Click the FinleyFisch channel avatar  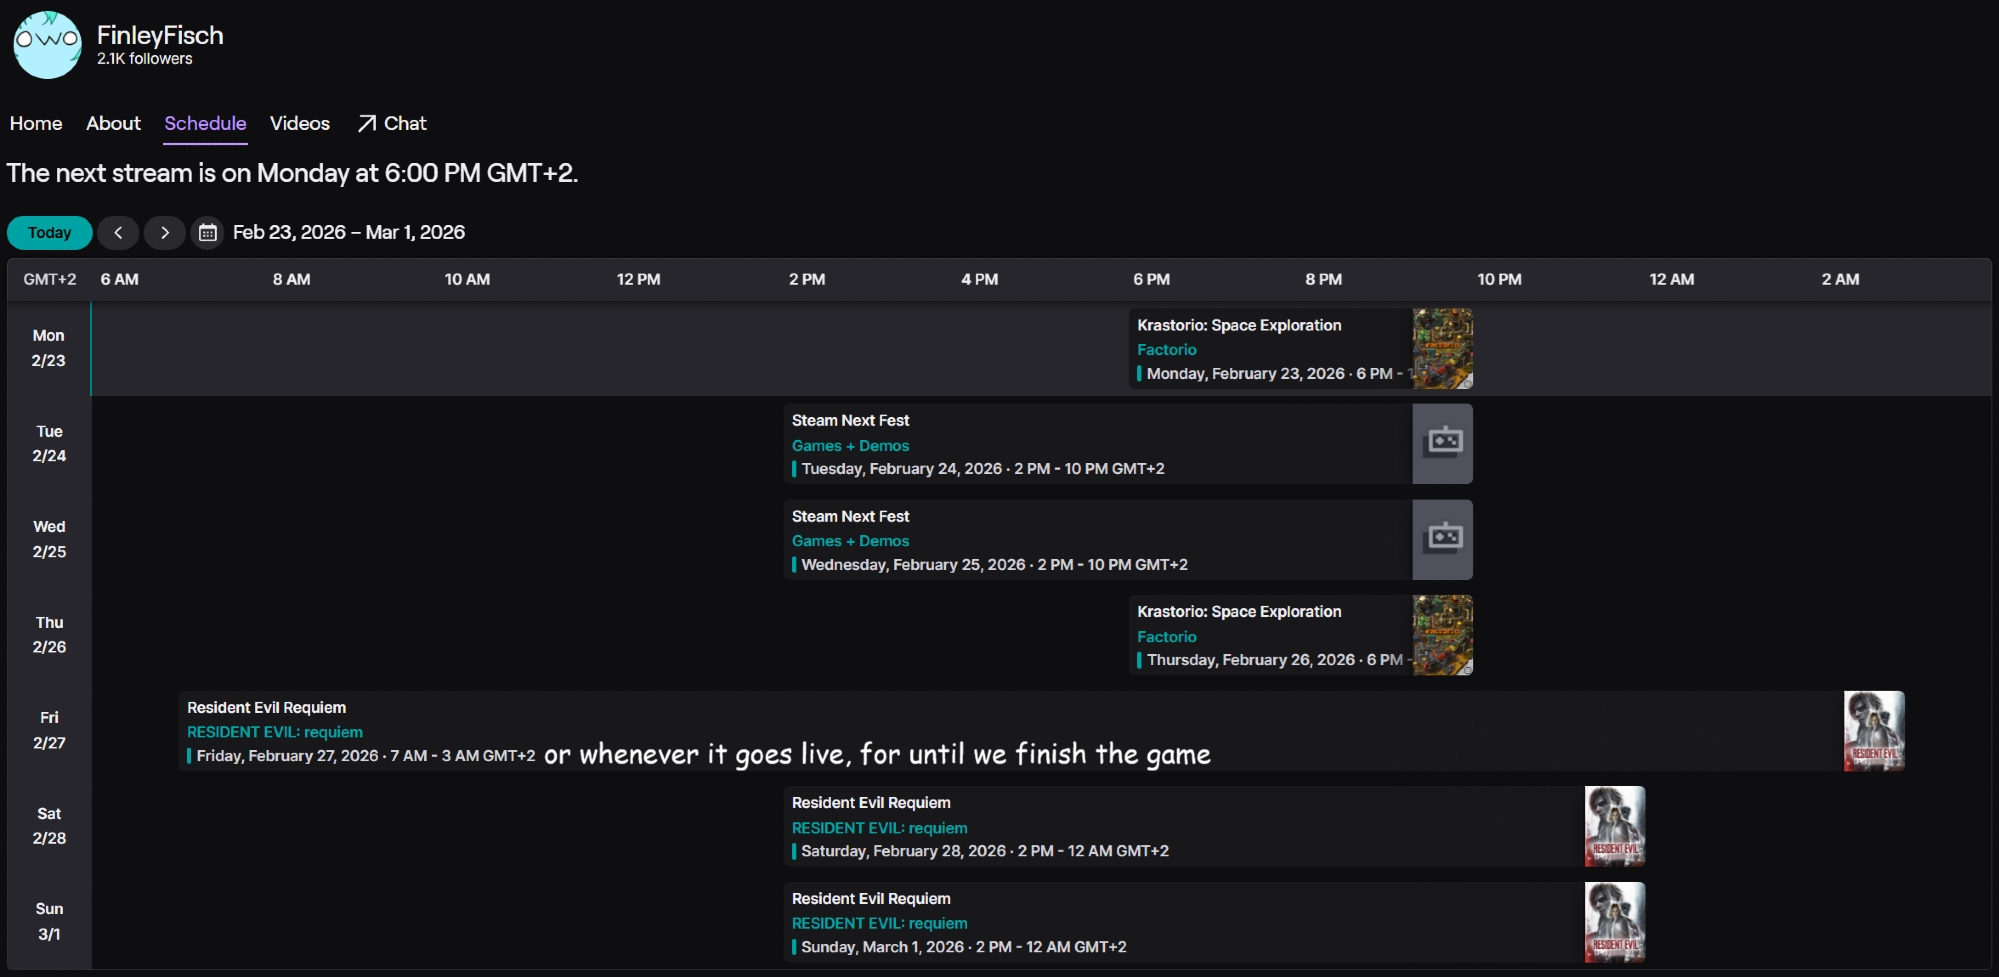[x=47, y=45]
